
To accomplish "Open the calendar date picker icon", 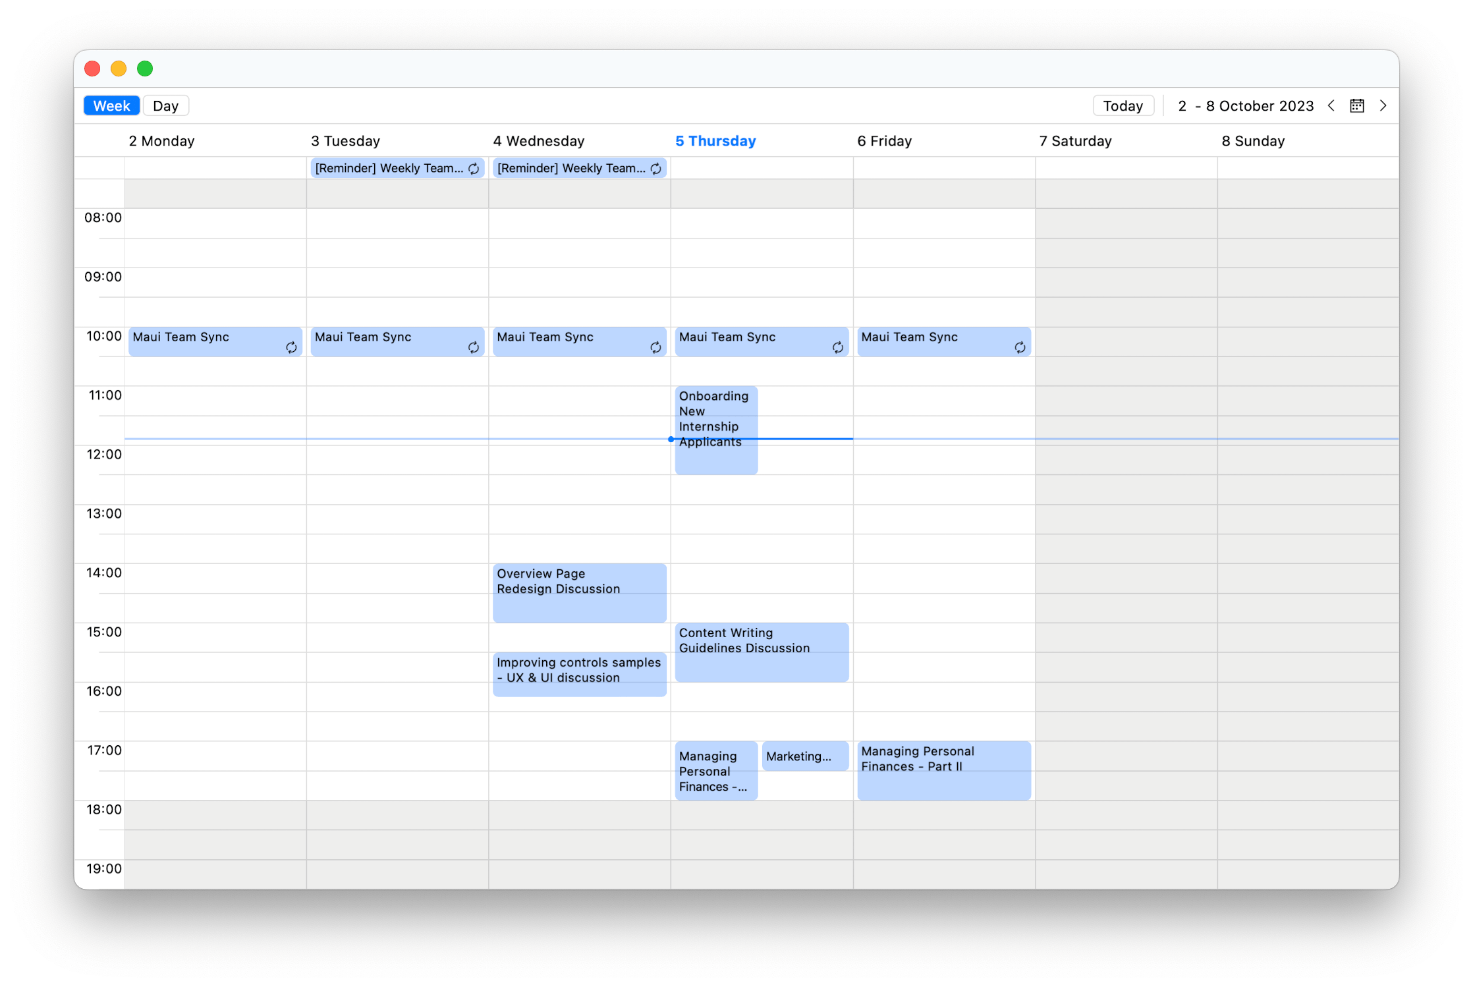I will pos(1357,106).
